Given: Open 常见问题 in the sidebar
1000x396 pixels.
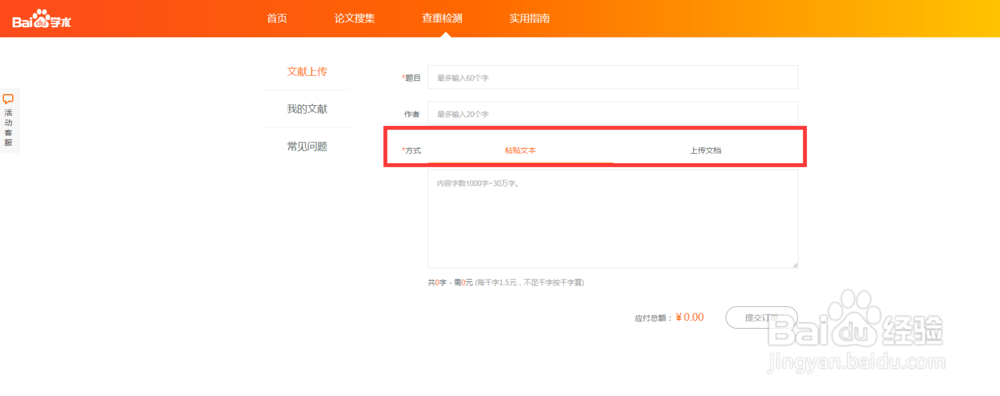Looking at the screenshot, I should 307,147.
